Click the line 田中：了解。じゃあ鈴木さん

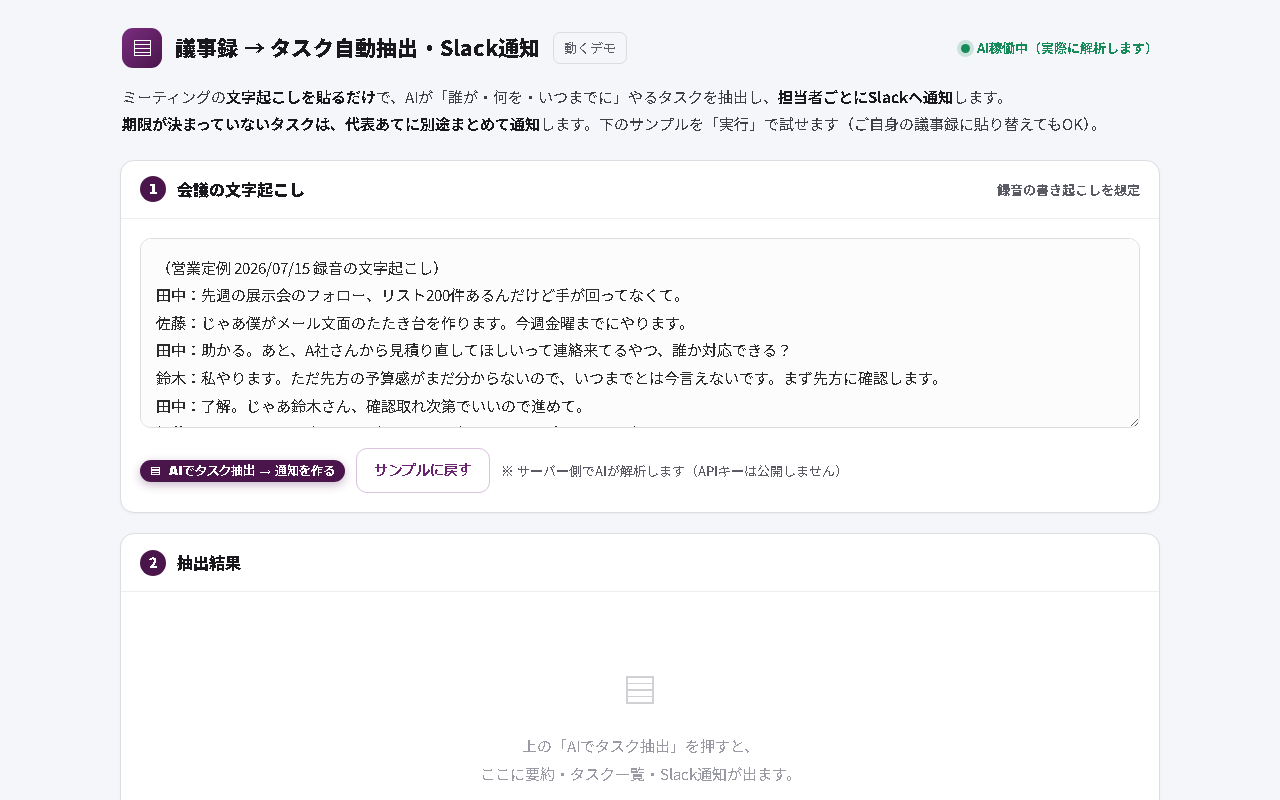coord(370,406)
